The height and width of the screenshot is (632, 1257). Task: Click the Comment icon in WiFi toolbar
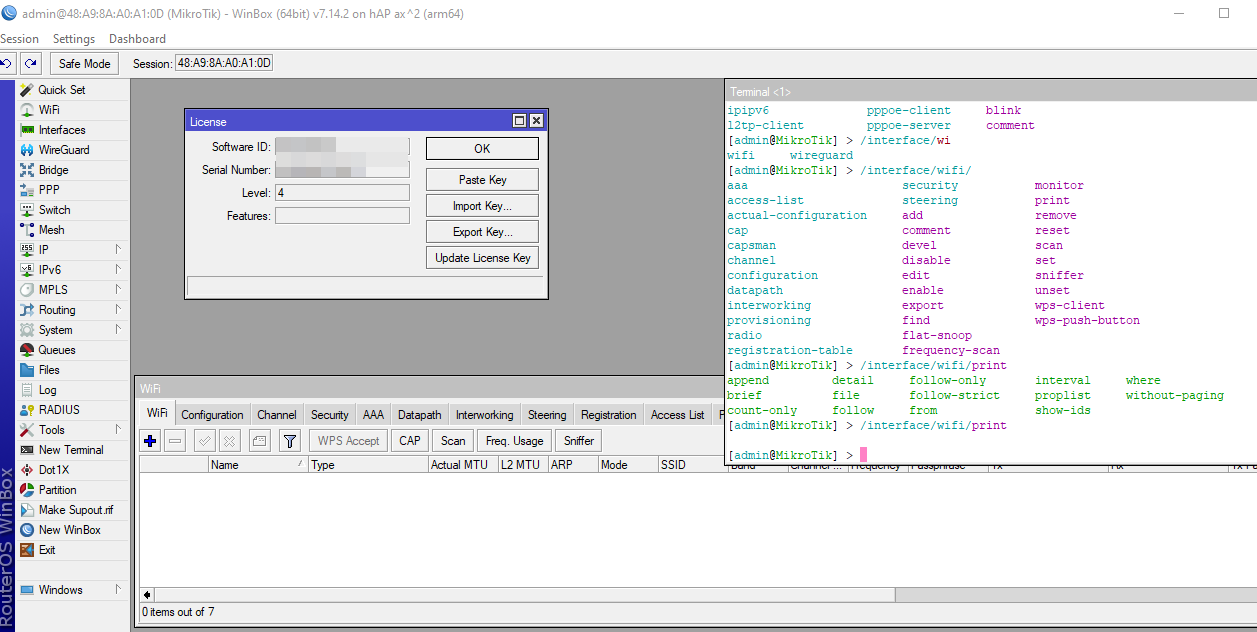(260, 441)
